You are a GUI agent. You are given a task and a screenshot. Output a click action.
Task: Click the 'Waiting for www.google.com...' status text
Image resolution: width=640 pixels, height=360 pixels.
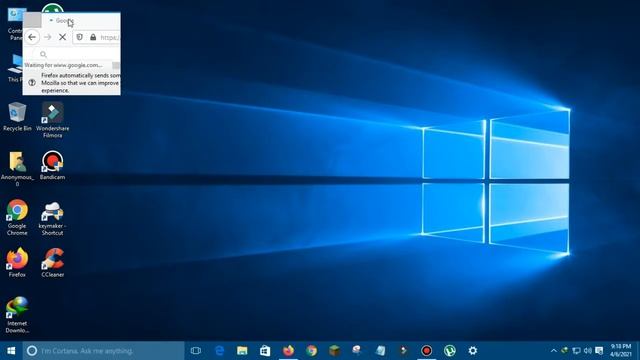pyautogui.click(x=63, y=65)
